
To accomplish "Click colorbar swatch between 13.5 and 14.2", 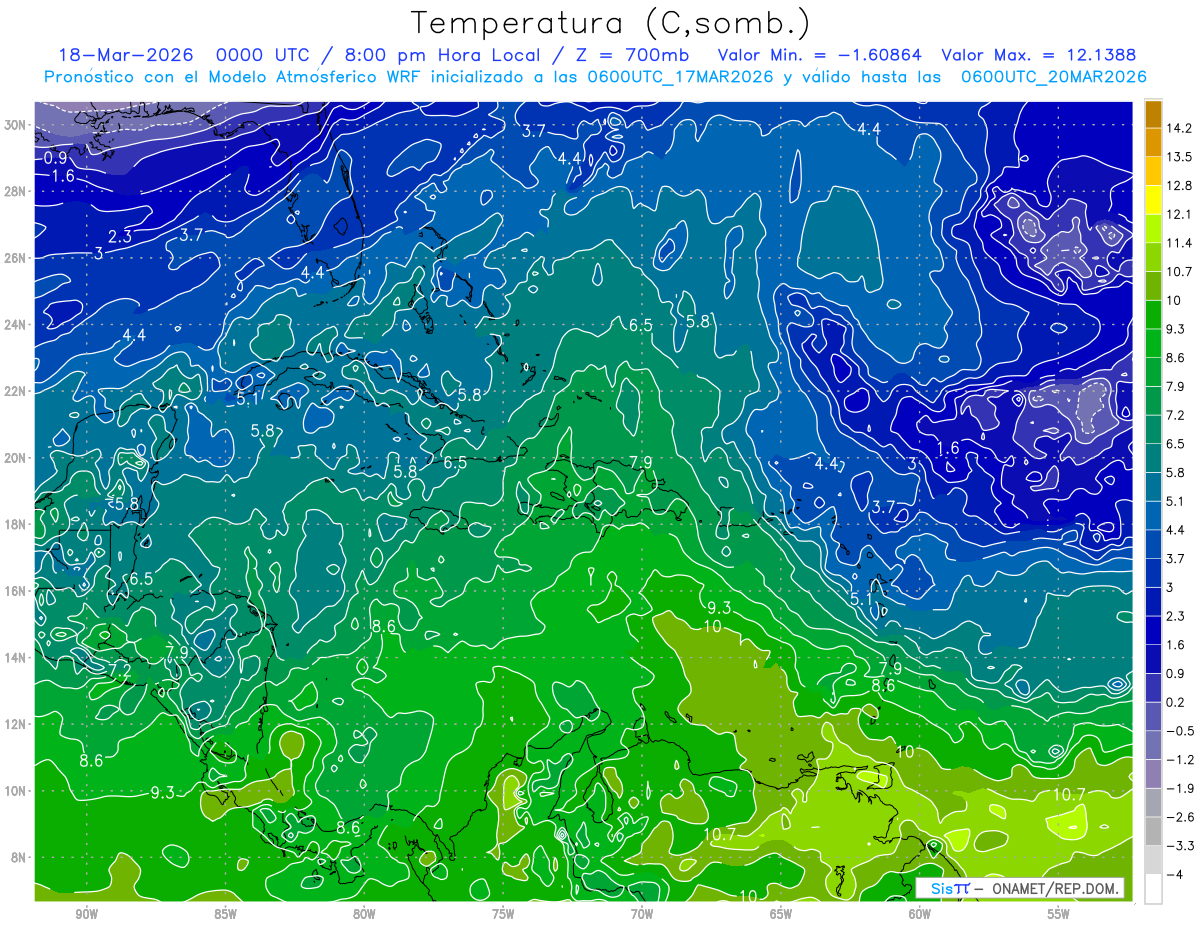I will point(1153,142).
